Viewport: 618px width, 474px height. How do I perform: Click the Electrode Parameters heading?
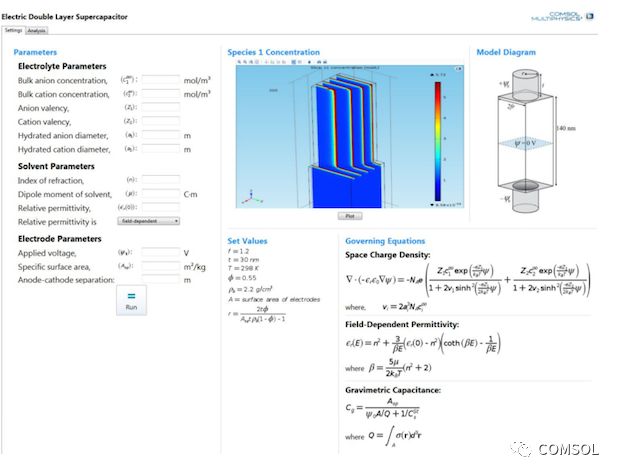60,239
